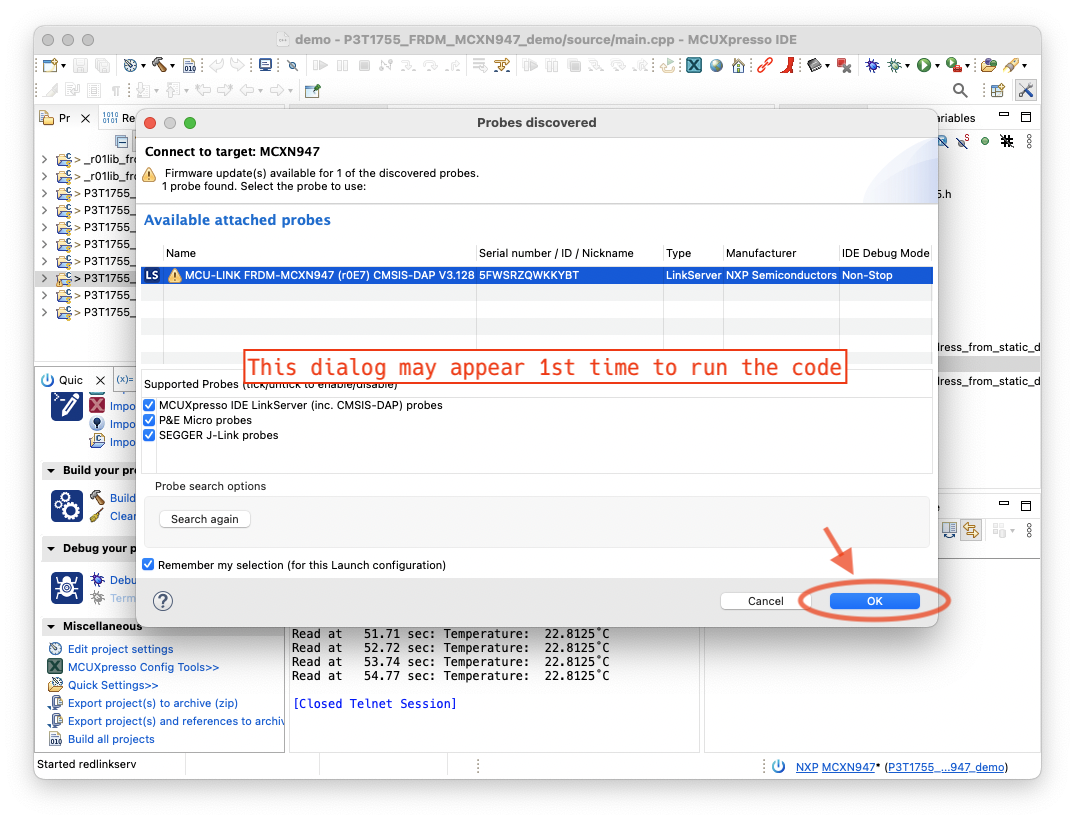Close the Pr project explorer tab
This screenshot has width=1075, height=821.
86,118
